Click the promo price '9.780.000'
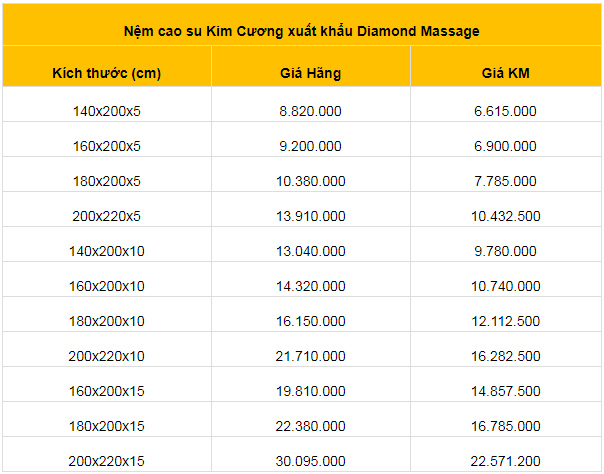Image resolution: width=604 pixels, height=474 pixels. tap(505, 251)
